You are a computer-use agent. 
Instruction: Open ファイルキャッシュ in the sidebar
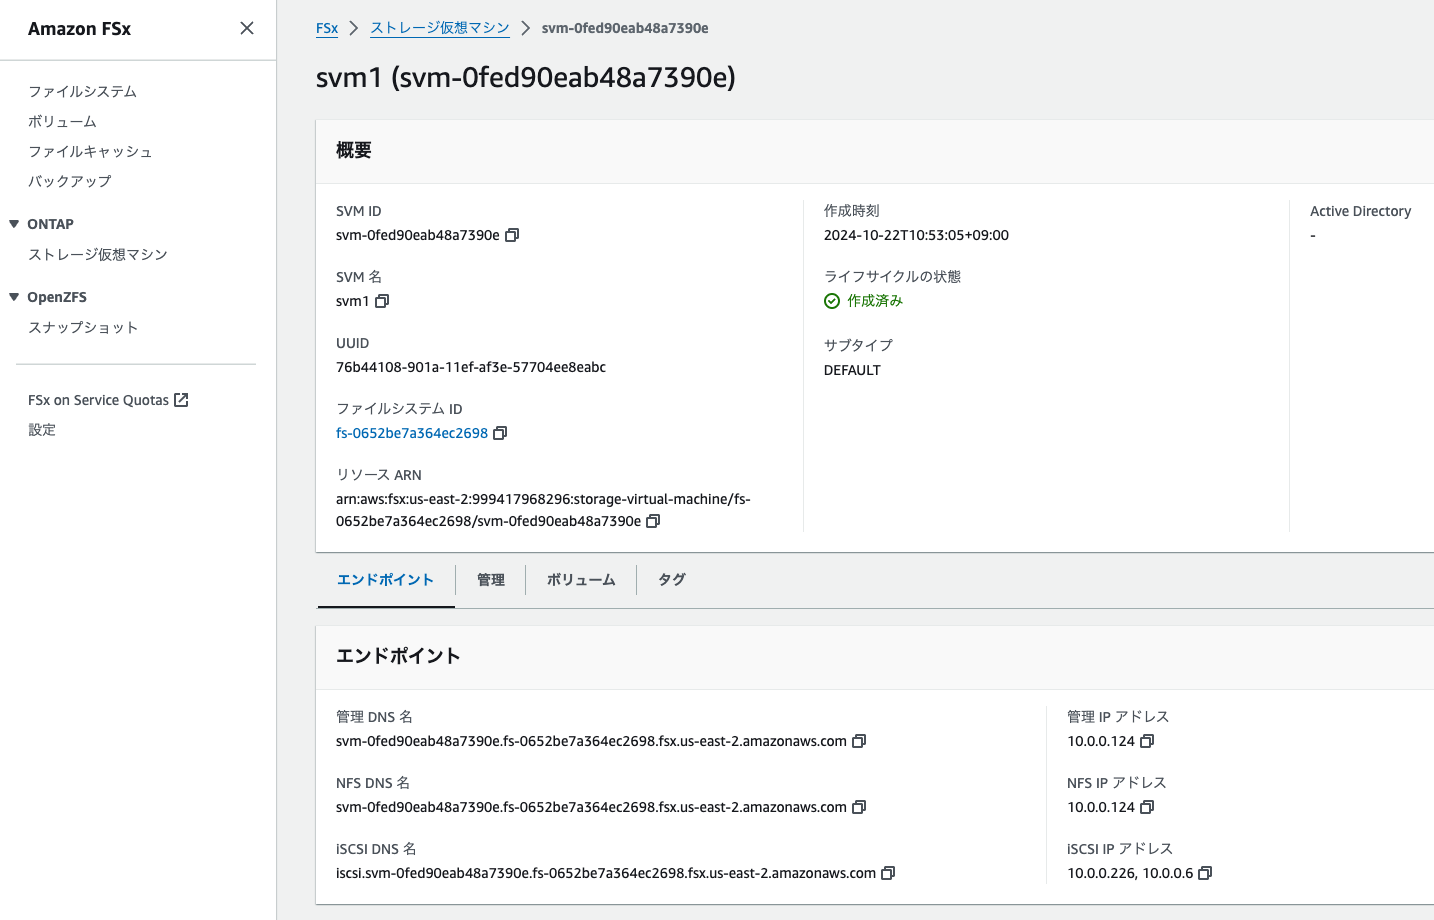[x=90, y=151]
